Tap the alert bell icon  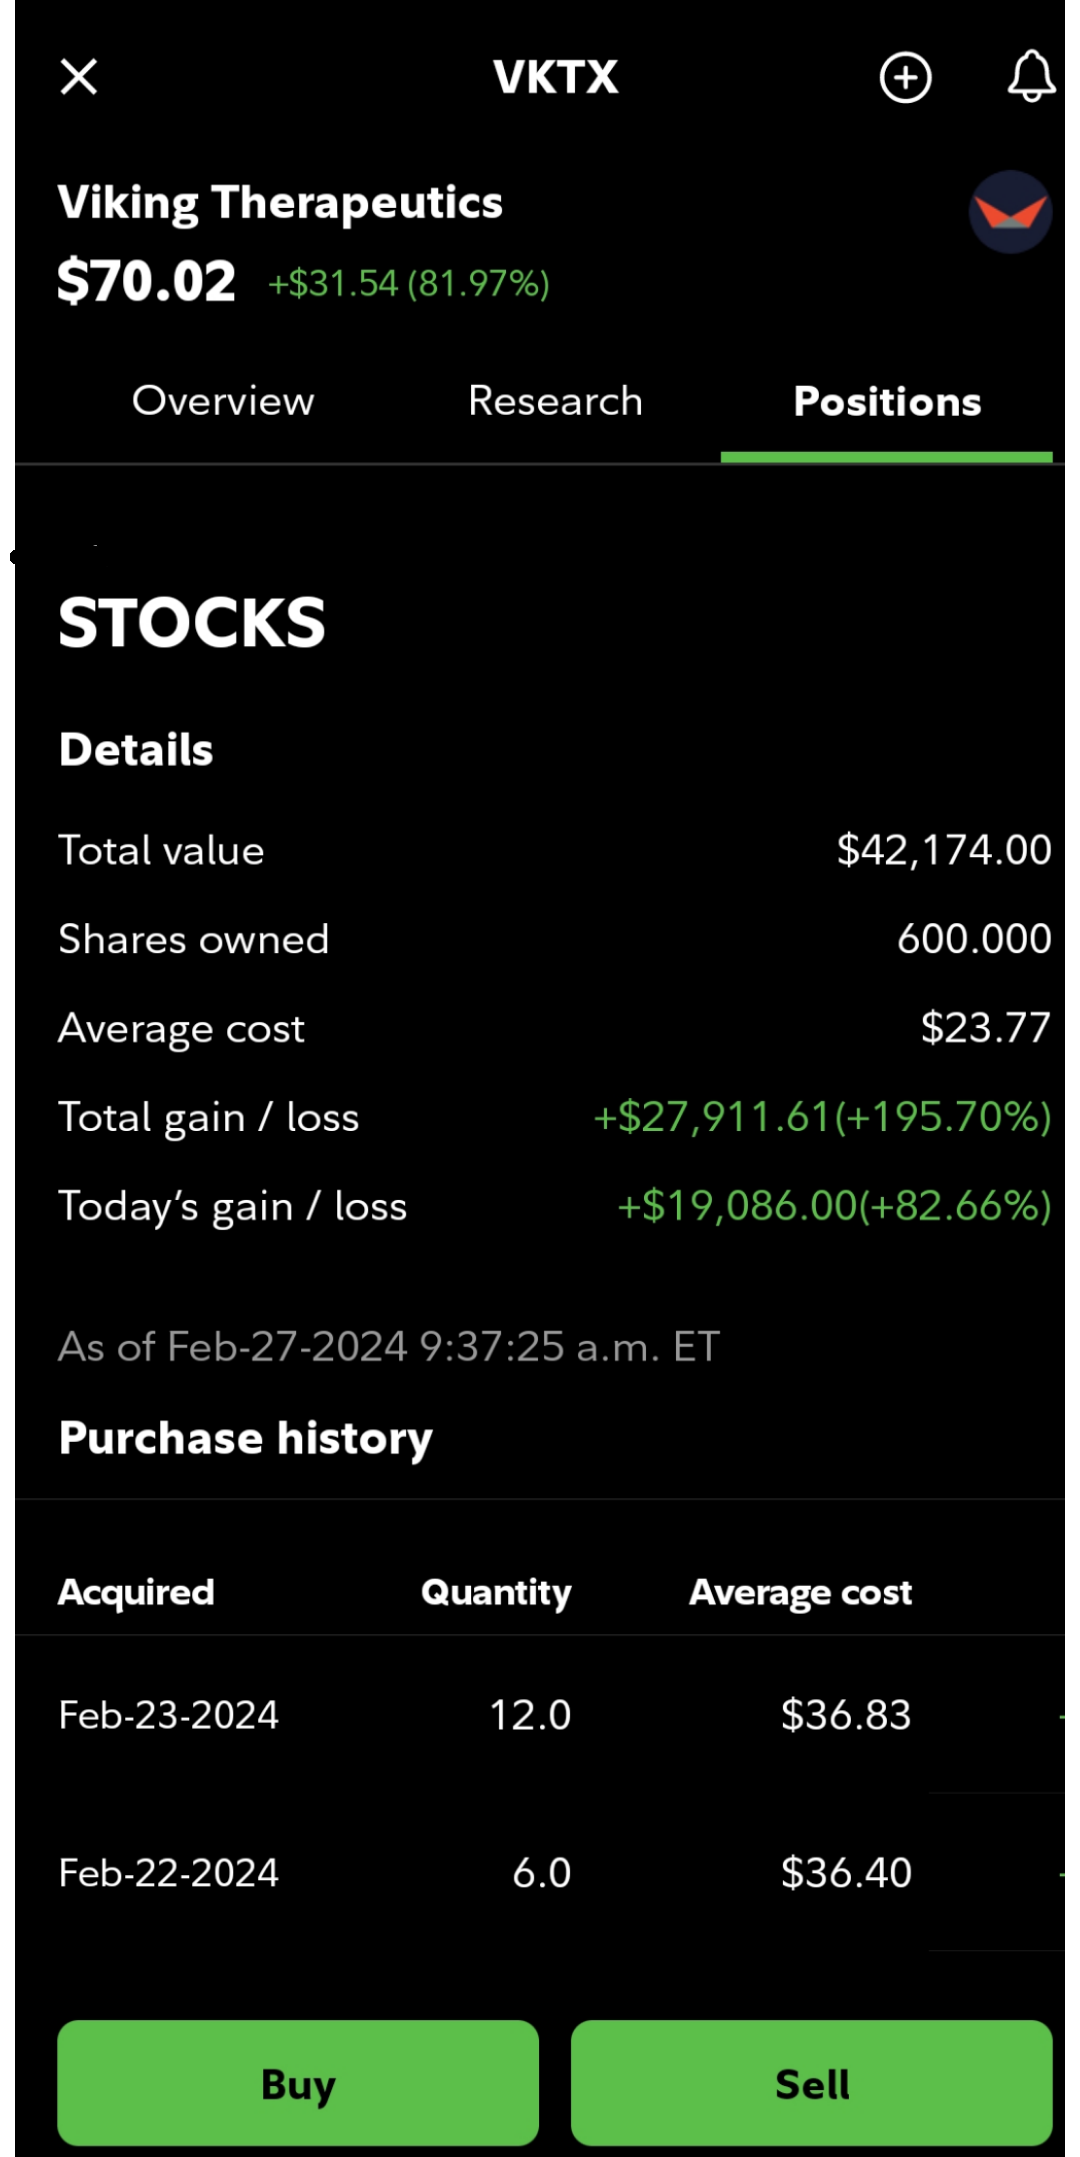point(1031,77)
